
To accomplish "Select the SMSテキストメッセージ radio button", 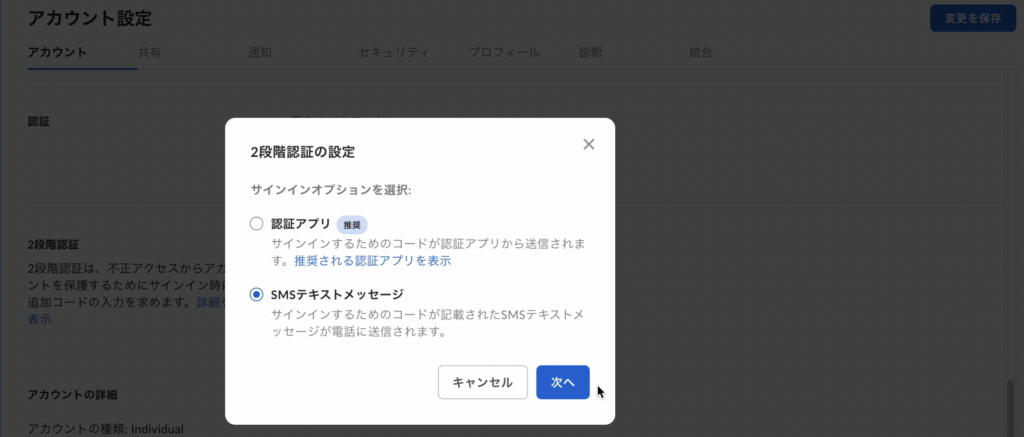I will tap(257, 295).
